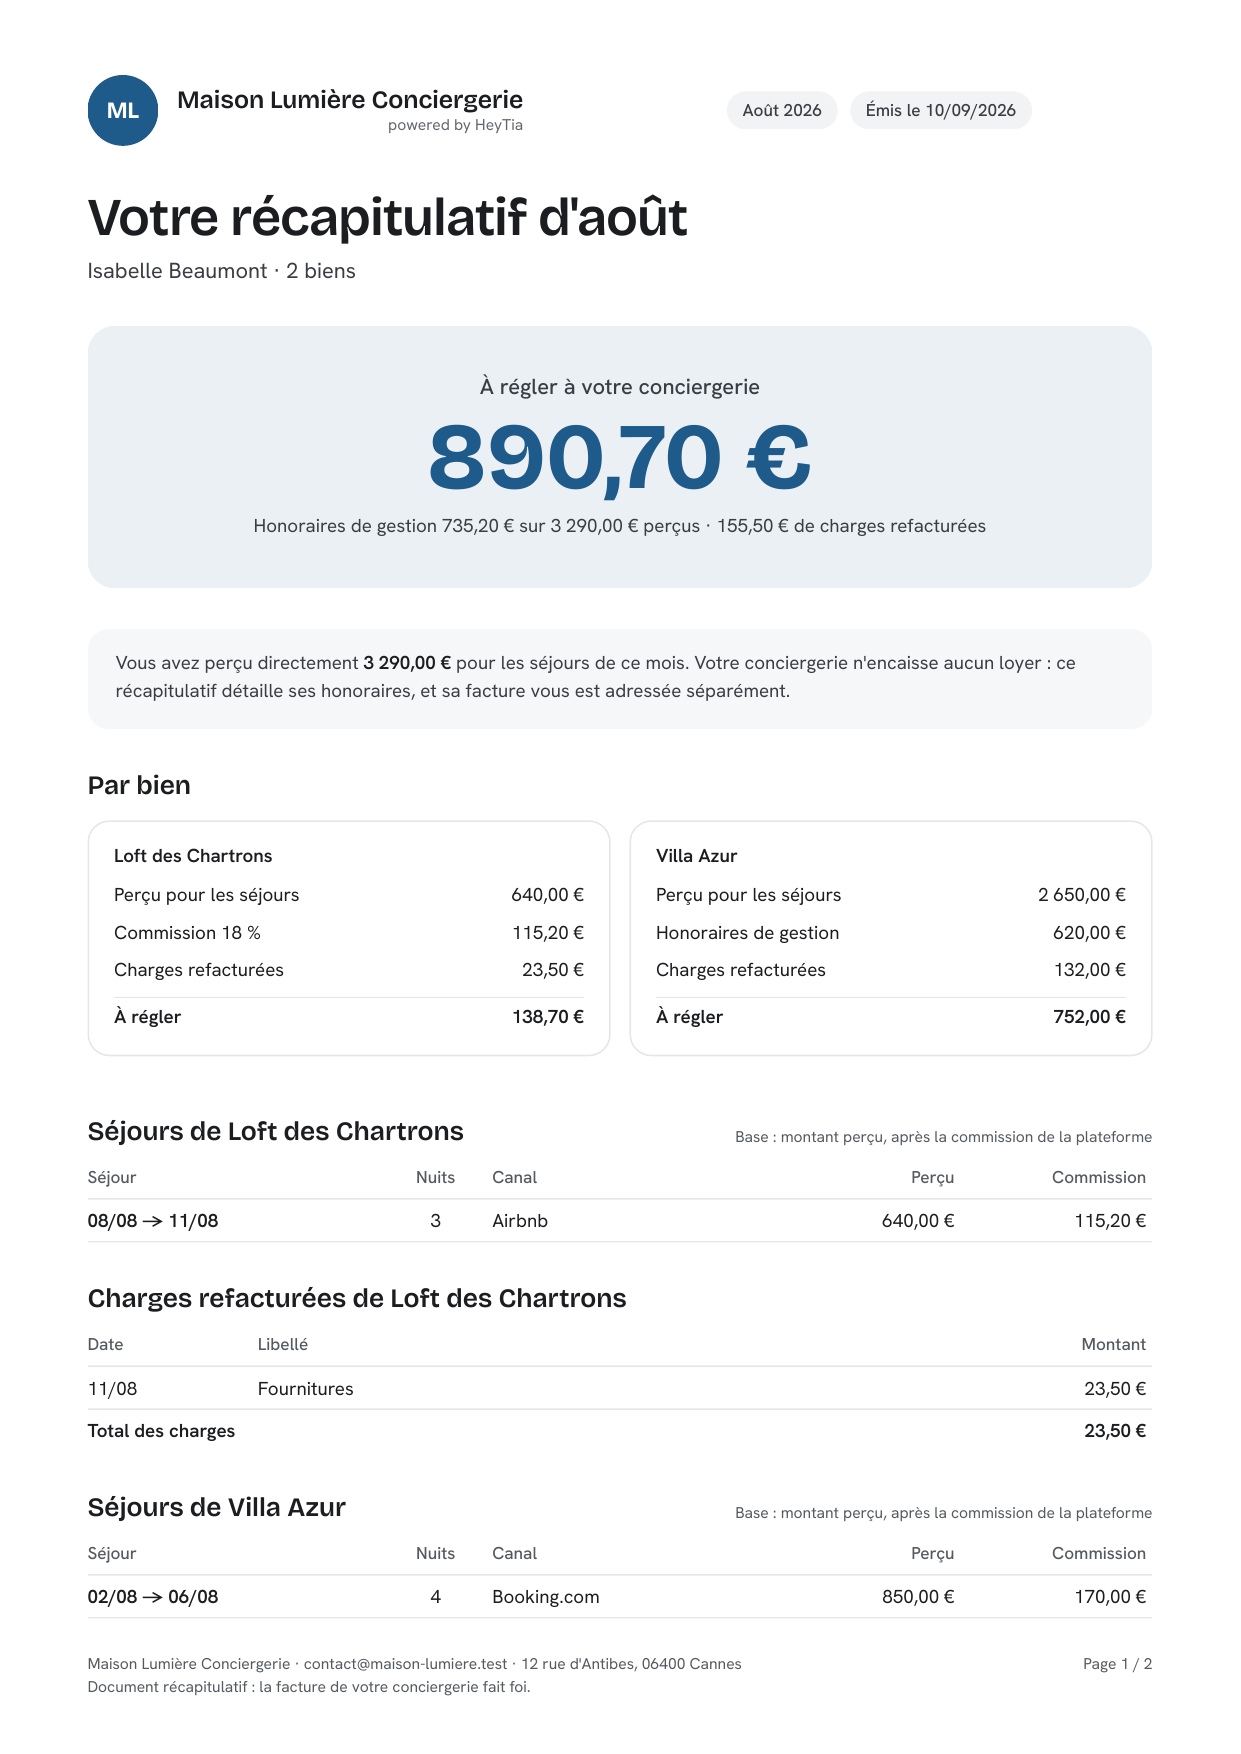The height and width of the screenshot is (1754, 1241).
Task: Click Villa Azur stay perçu 850,00 €
Action: [x=918, y=1597]
